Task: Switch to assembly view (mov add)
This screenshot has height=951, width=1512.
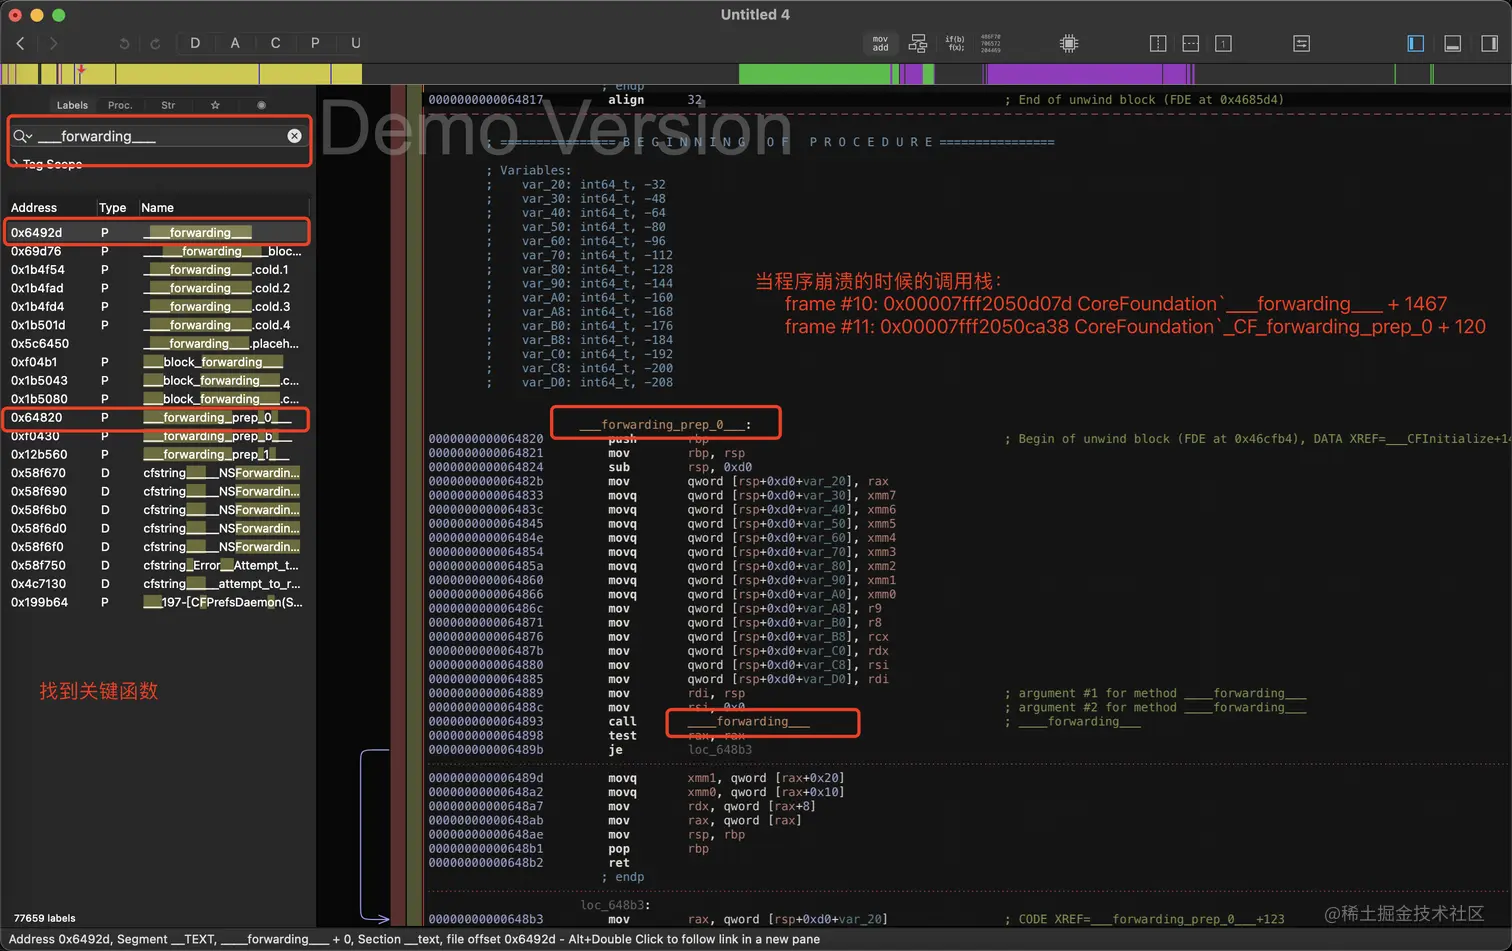Action: point(880,44)
